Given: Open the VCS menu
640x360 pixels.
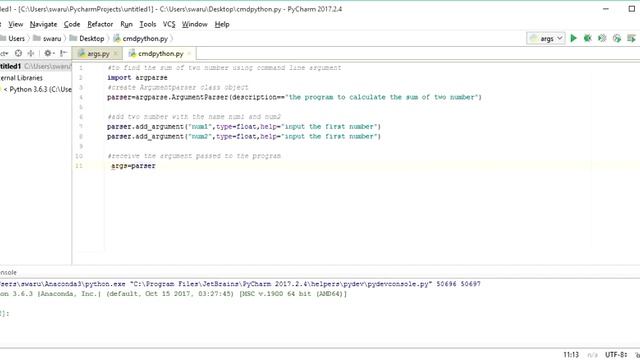Looking at the screenshot, I should click(169, 24).
